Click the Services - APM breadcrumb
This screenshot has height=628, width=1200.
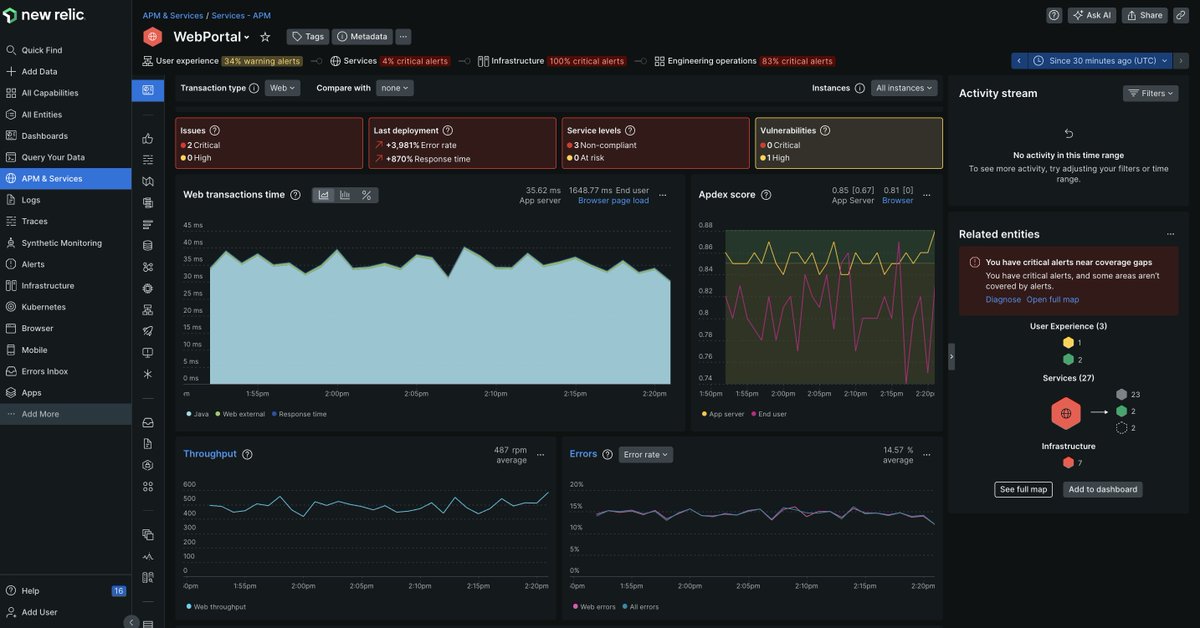coord(241,16)
